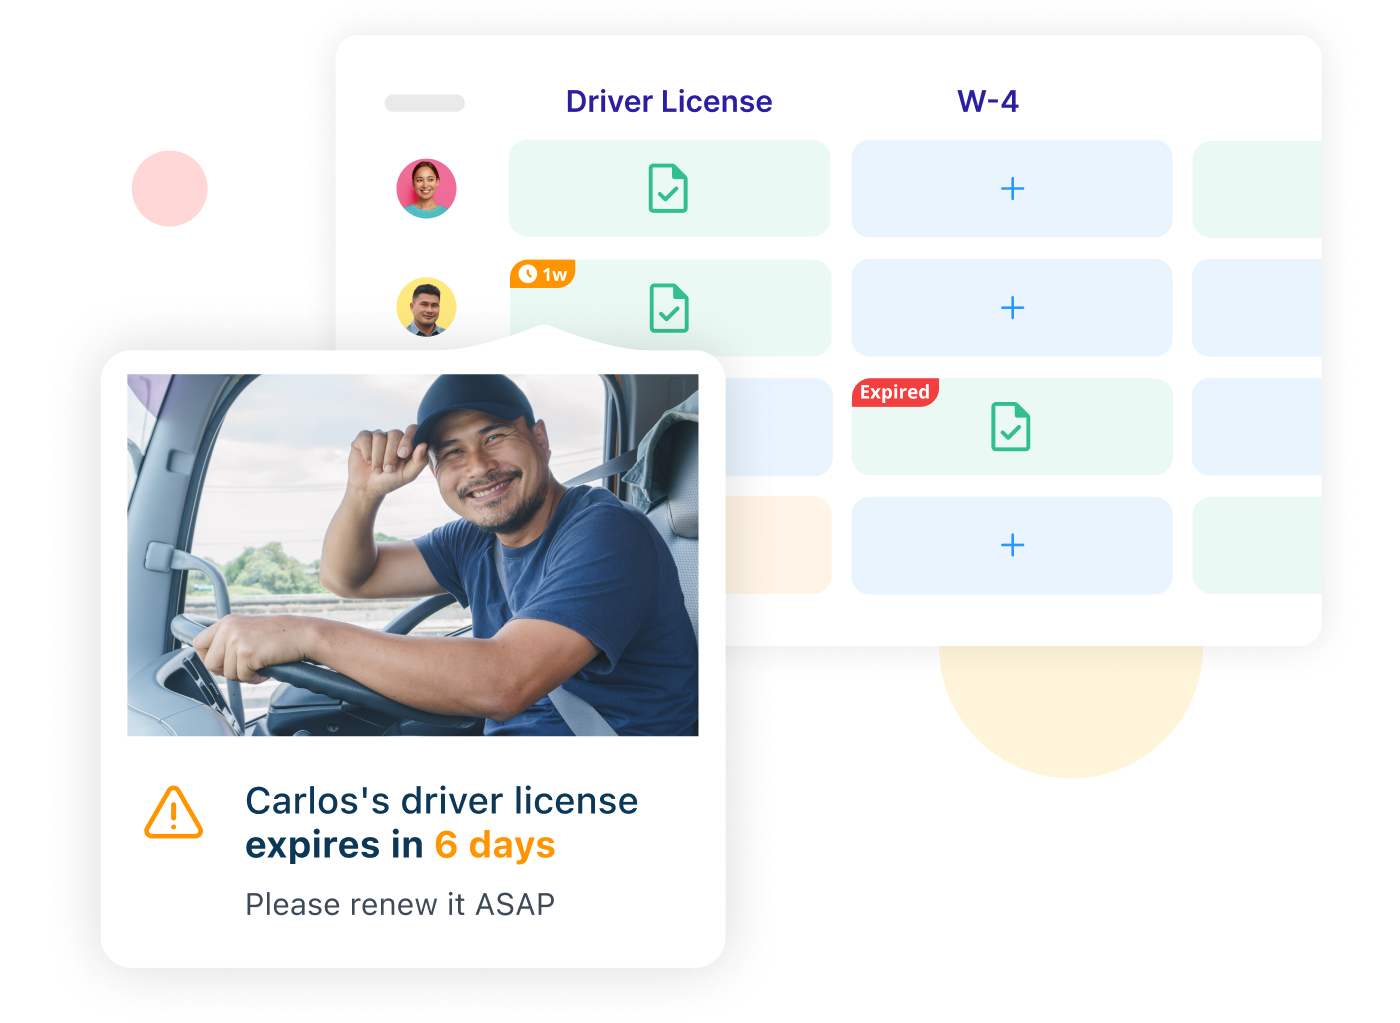Click the Please renew it ASAP link

pos(400,904)
